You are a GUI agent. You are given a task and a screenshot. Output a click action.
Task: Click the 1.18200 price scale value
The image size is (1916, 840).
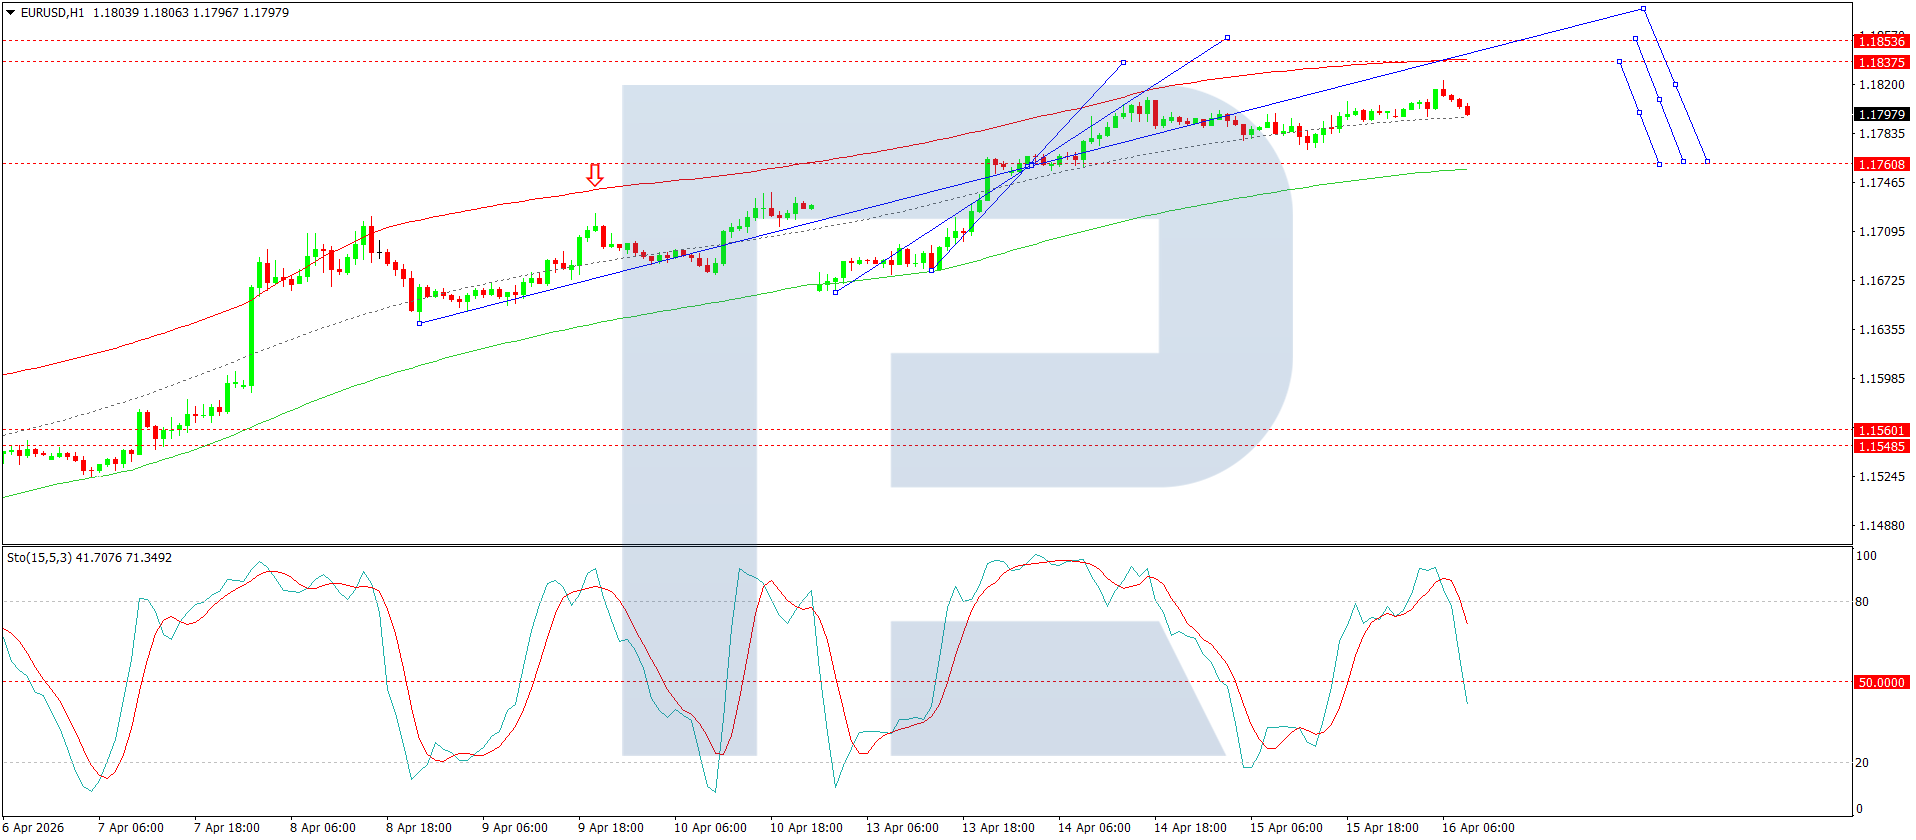[1881, 85]
